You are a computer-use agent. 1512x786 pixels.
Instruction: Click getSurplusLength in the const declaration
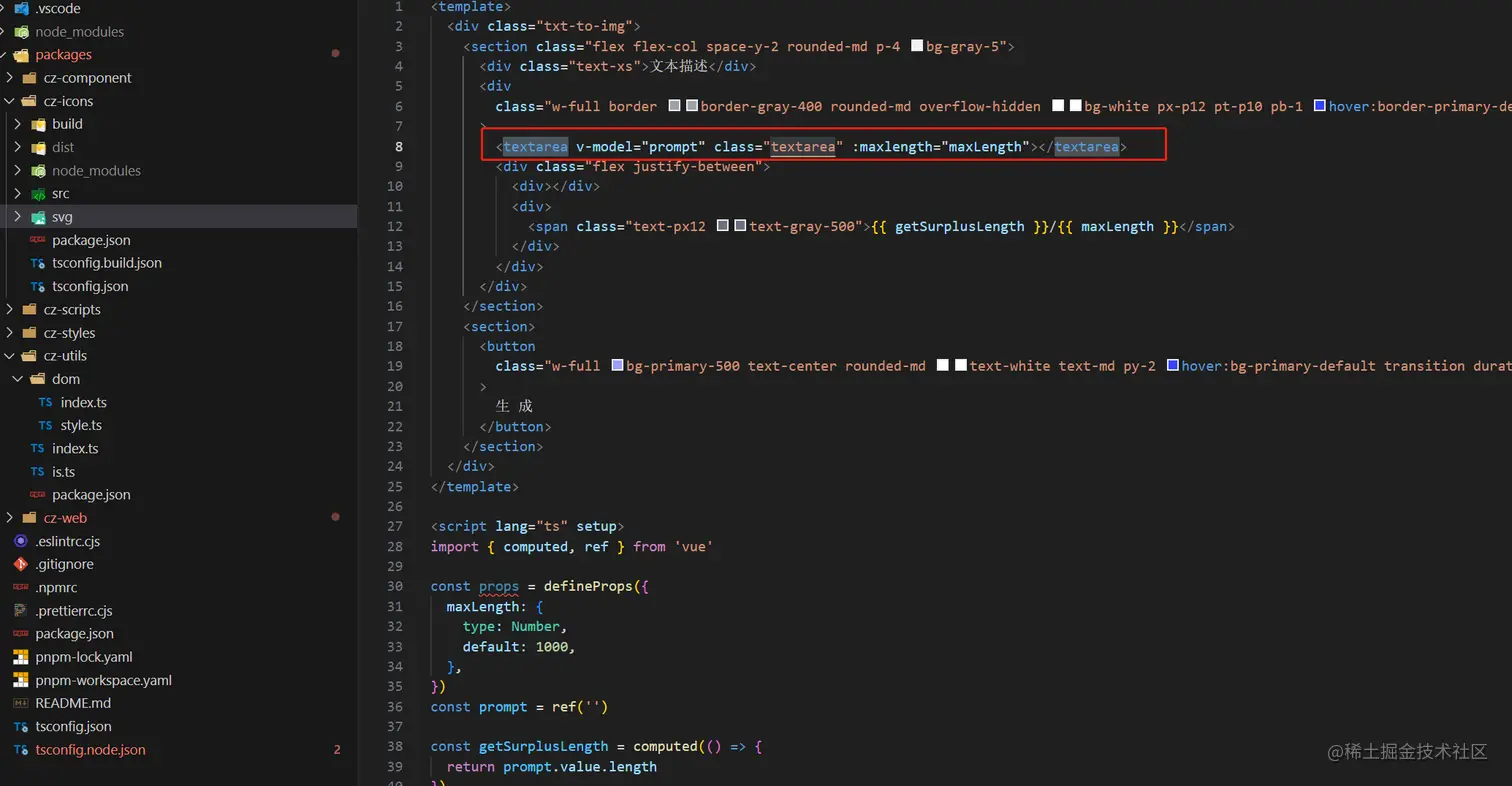pyautogui.click(x=543, y=746)
